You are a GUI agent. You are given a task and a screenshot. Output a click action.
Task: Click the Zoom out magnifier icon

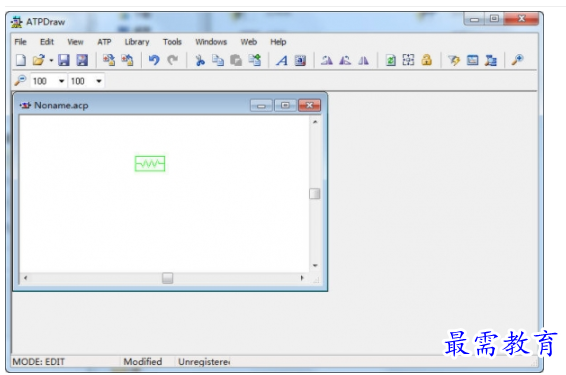click(20, 80)
